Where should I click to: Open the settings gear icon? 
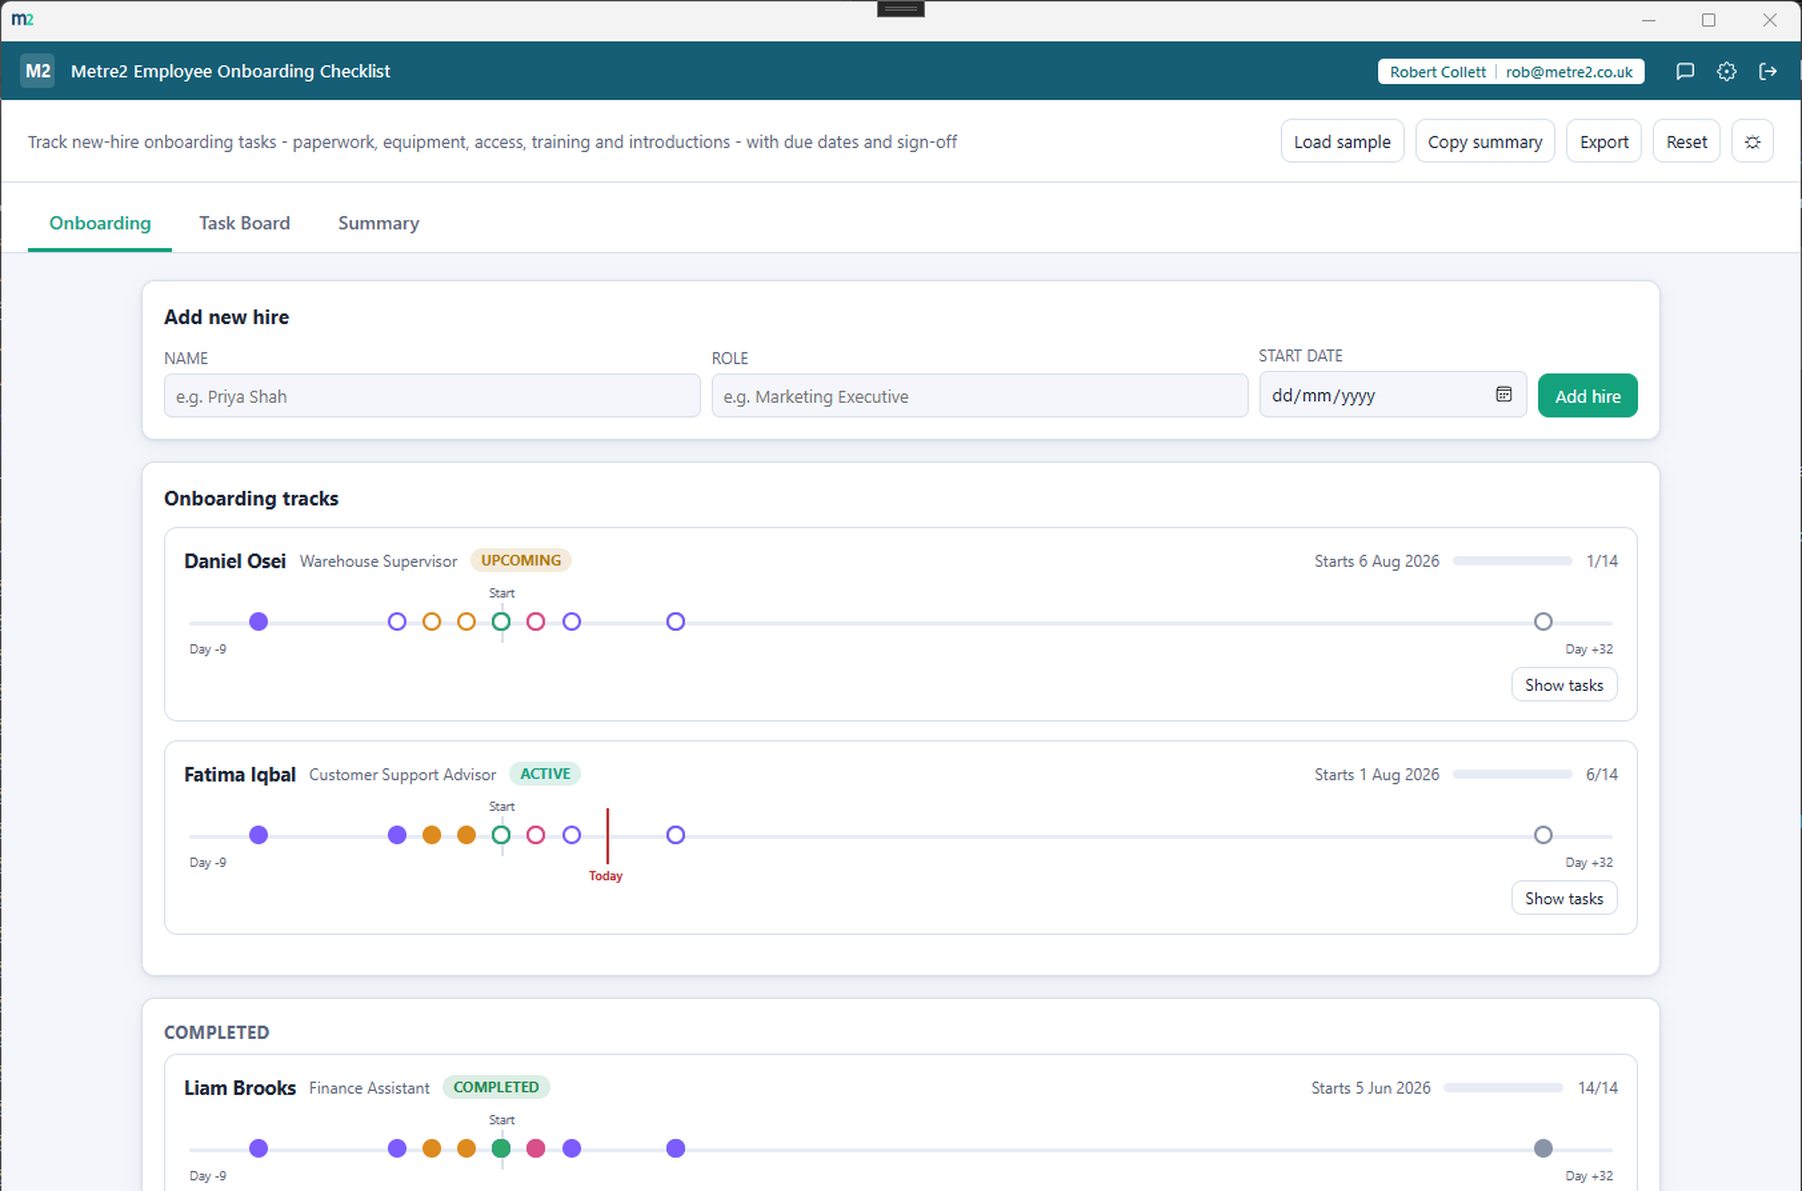(1727, 71)
